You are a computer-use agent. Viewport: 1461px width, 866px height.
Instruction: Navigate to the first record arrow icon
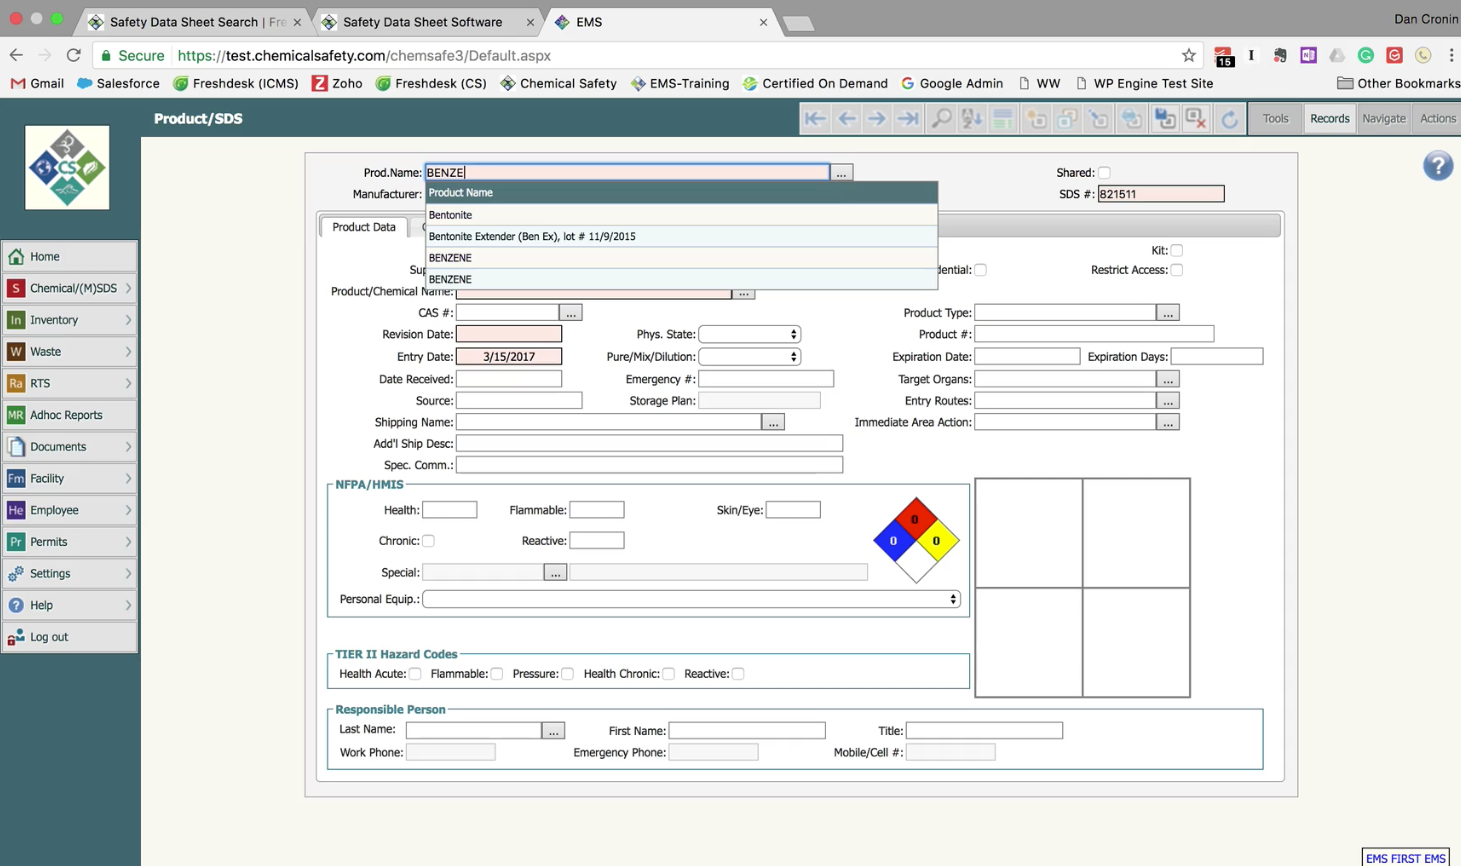point(815,118)
